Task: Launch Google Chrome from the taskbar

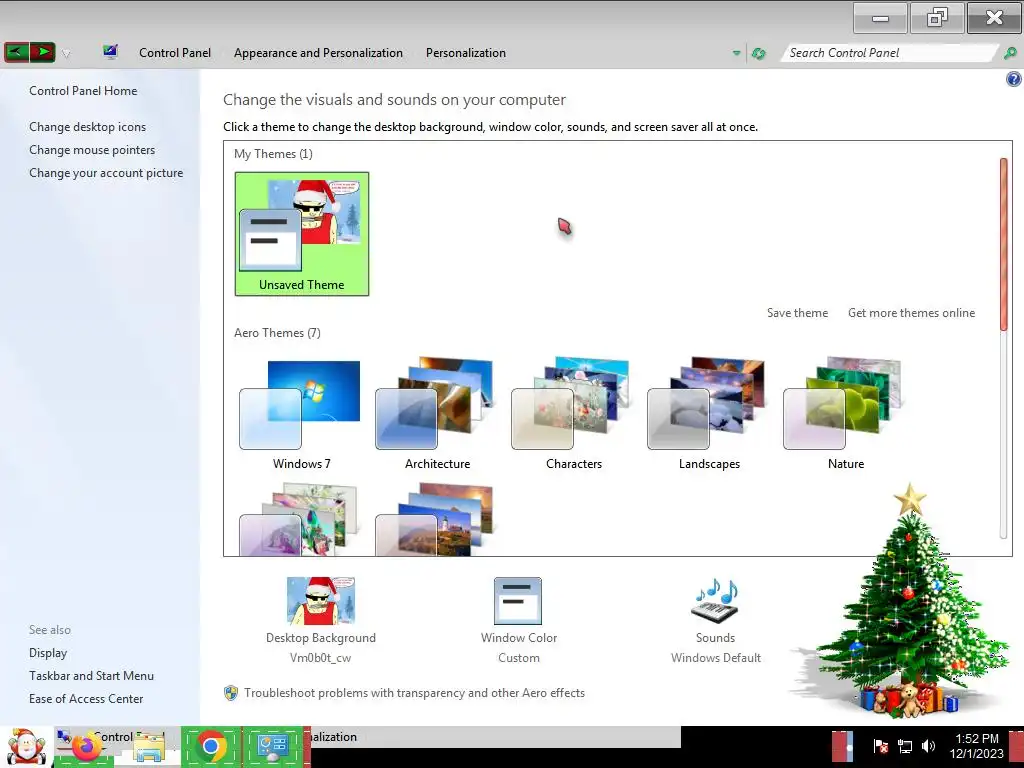Action: [211, 746]
